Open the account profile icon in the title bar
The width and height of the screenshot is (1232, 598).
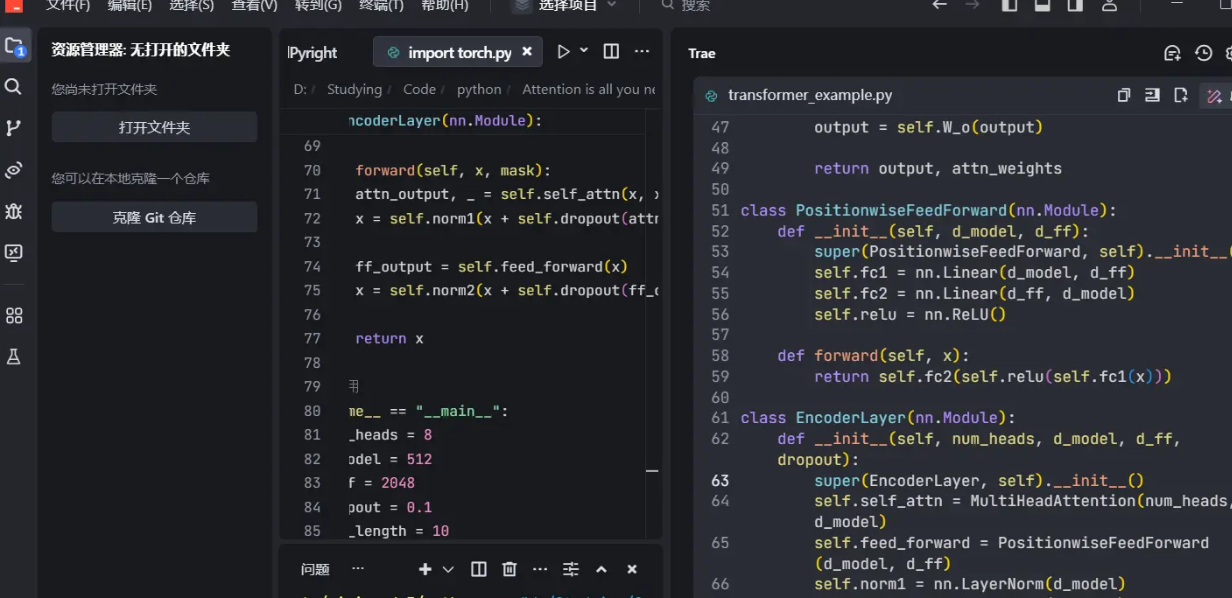tap(1109, 5)
